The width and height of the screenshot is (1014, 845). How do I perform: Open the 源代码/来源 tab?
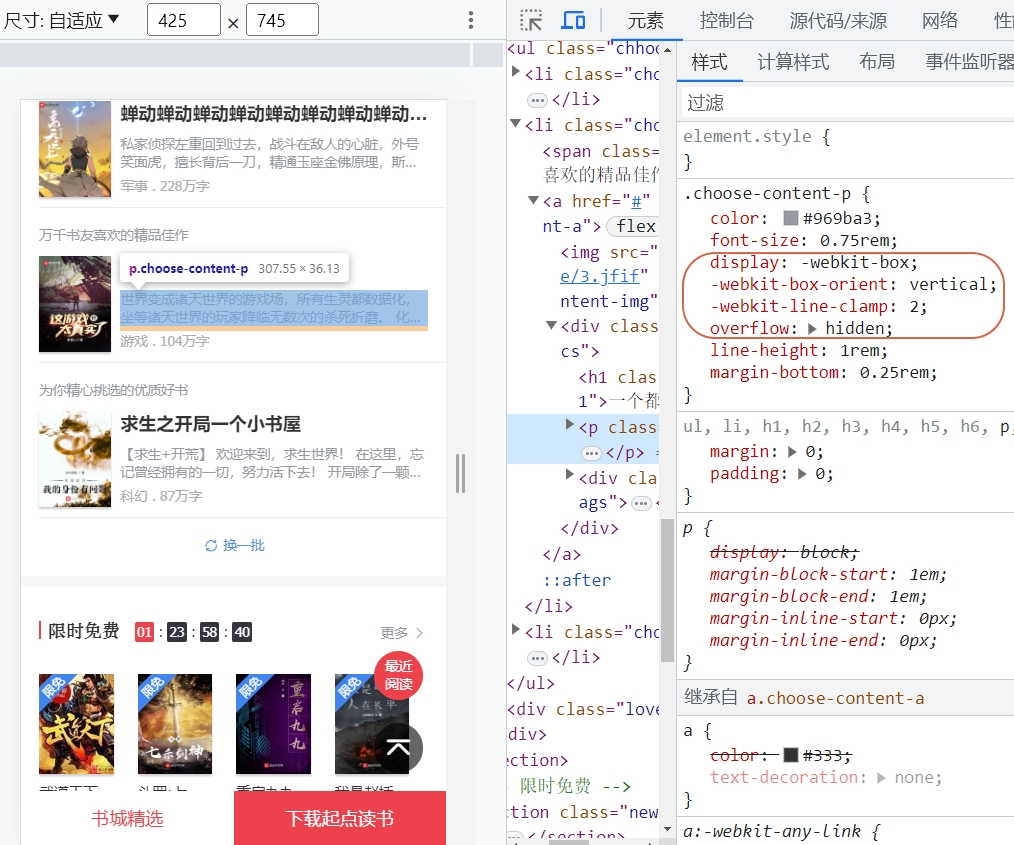(x=838, y=21)
